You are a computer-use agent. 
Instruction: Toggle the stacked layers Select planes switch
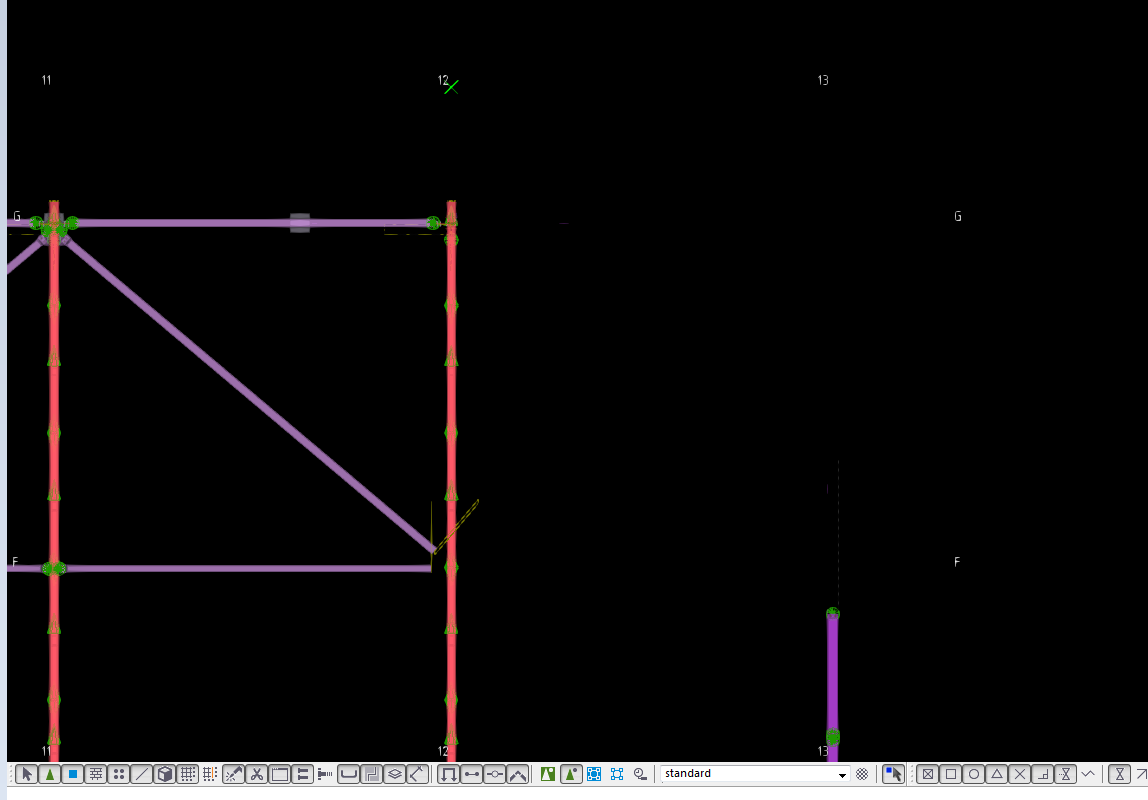395,774
